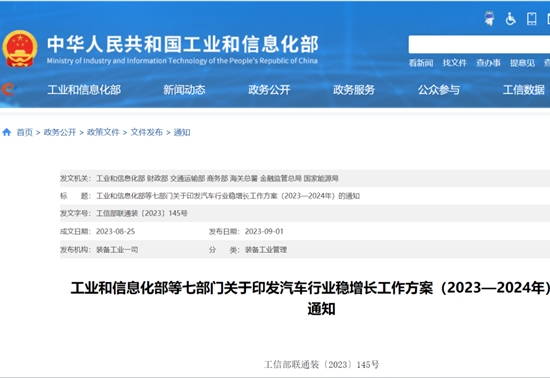550x378 pixels.
Task: Open the 工业和信息化部 menu item
Action: coord(84,90)
